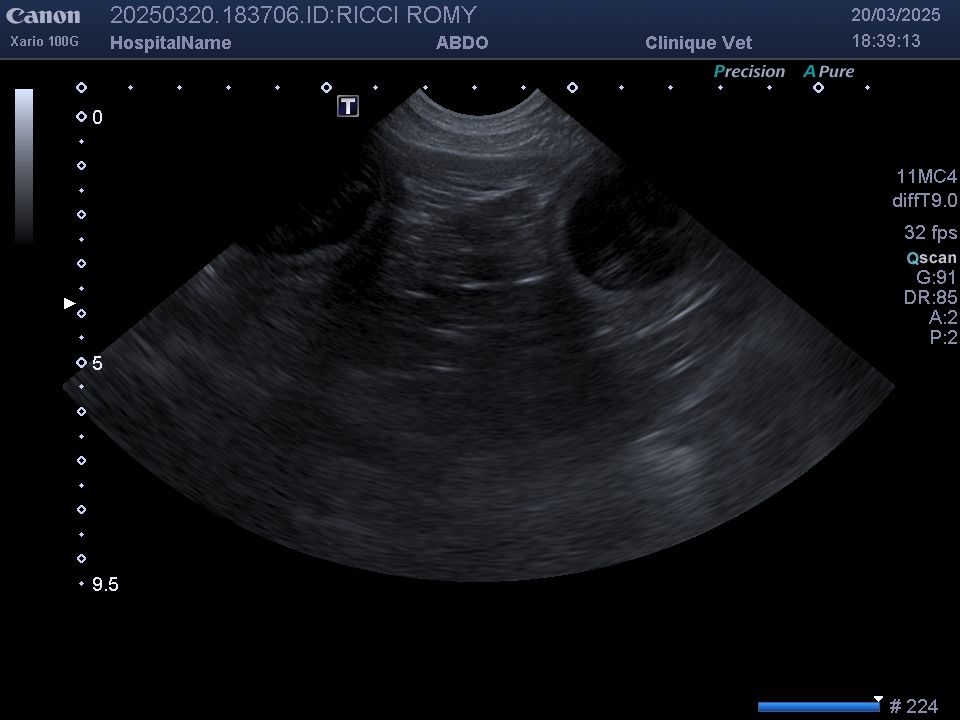
Task: Select the ABDO preset label
Action: [462, 43]
